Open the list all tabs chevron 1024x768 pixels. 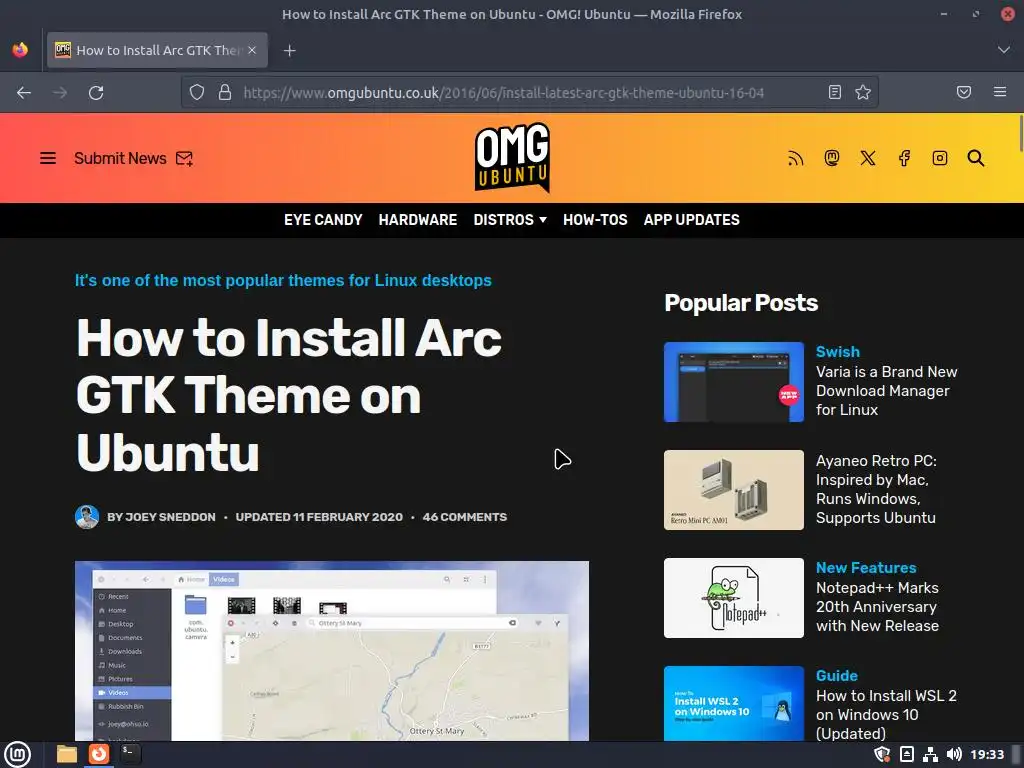click(1004, 50)
